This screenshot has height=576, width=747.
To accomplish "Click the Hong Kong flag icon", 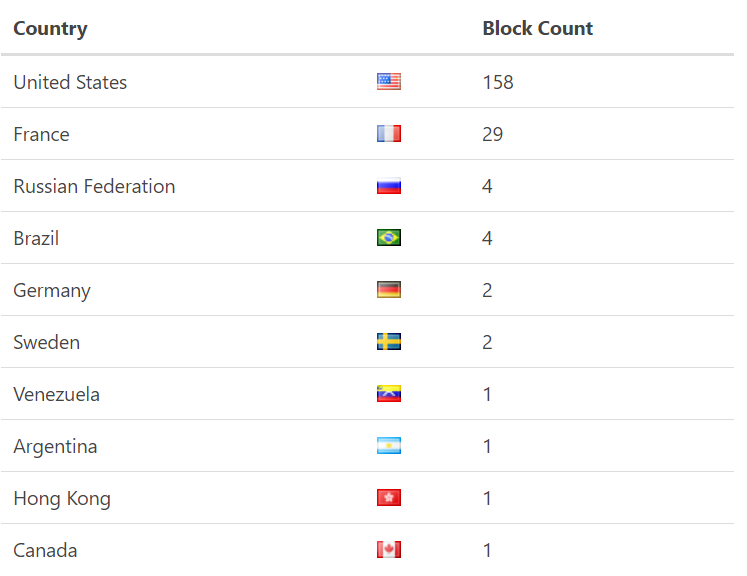I will pos(389,498).
